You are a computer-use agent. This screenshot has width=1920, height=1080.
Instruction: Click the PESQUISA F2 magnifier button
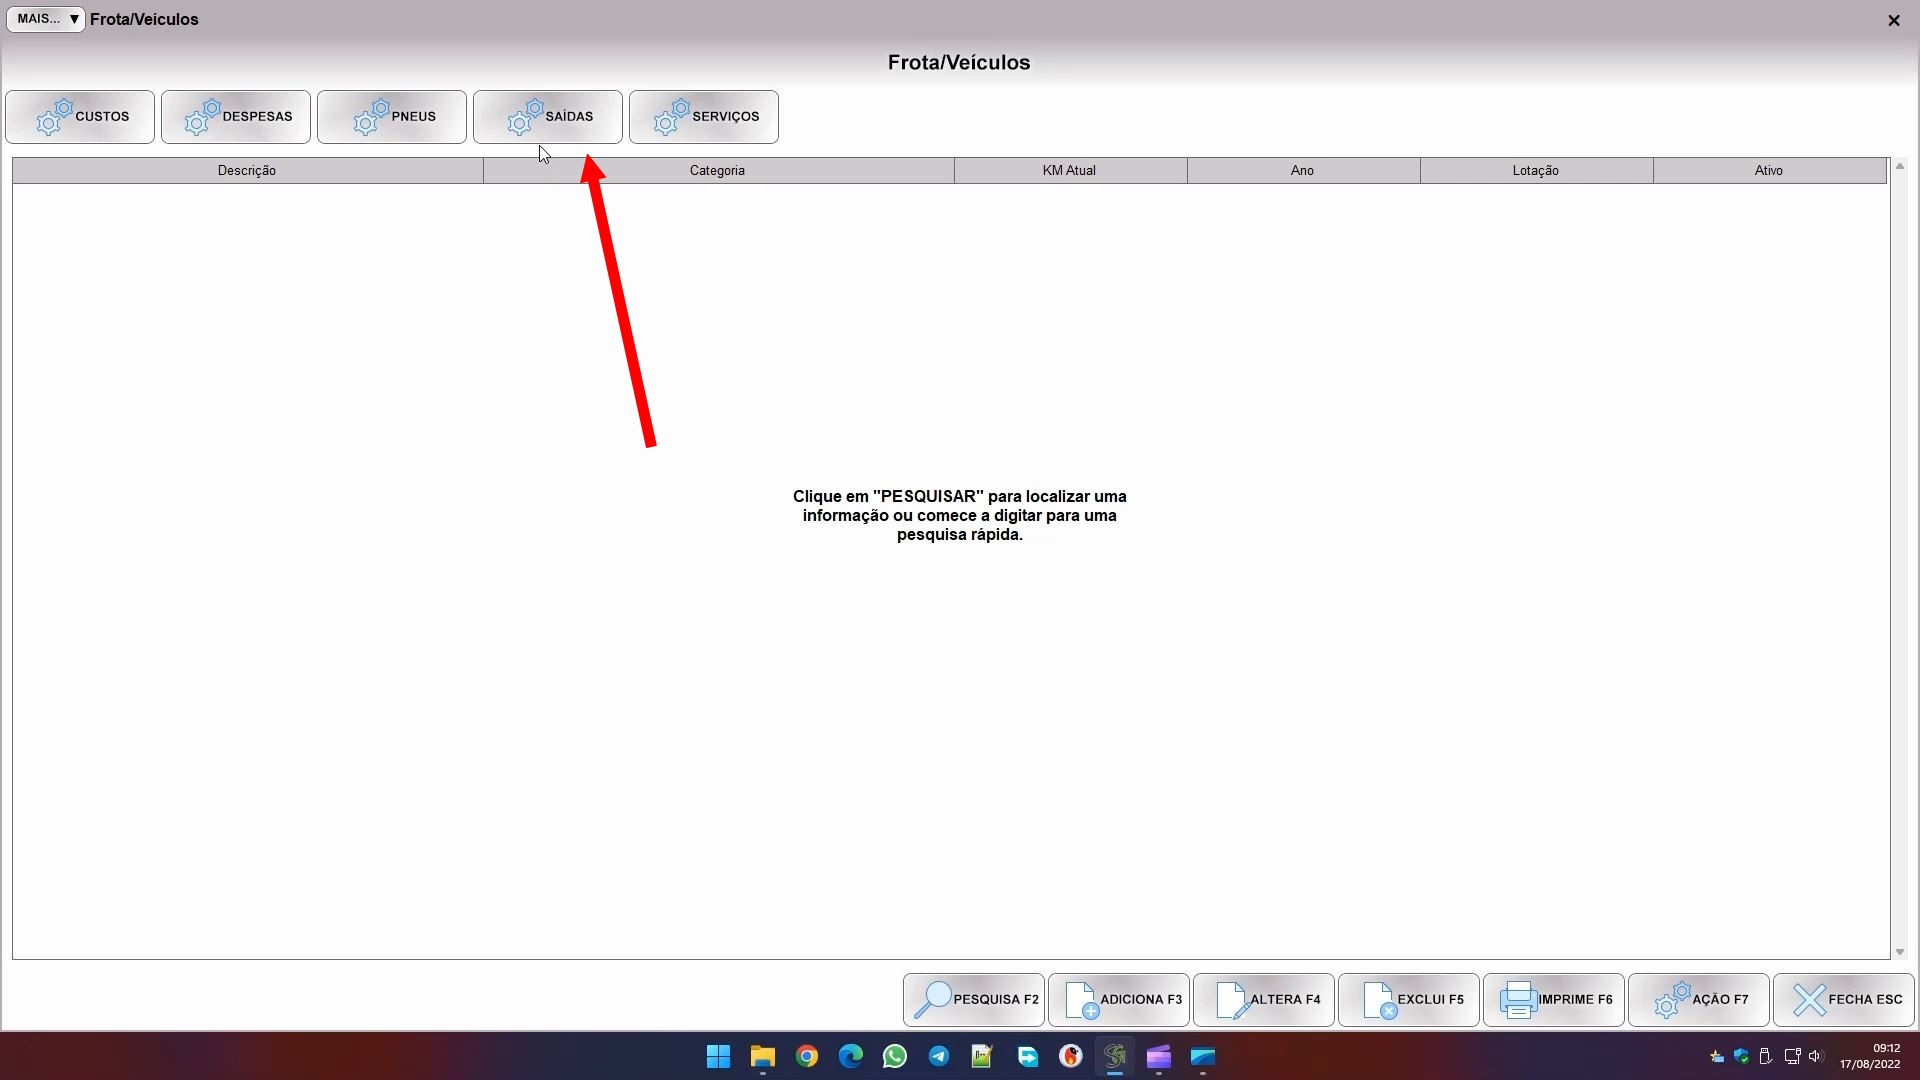click(x=974, y=999)
